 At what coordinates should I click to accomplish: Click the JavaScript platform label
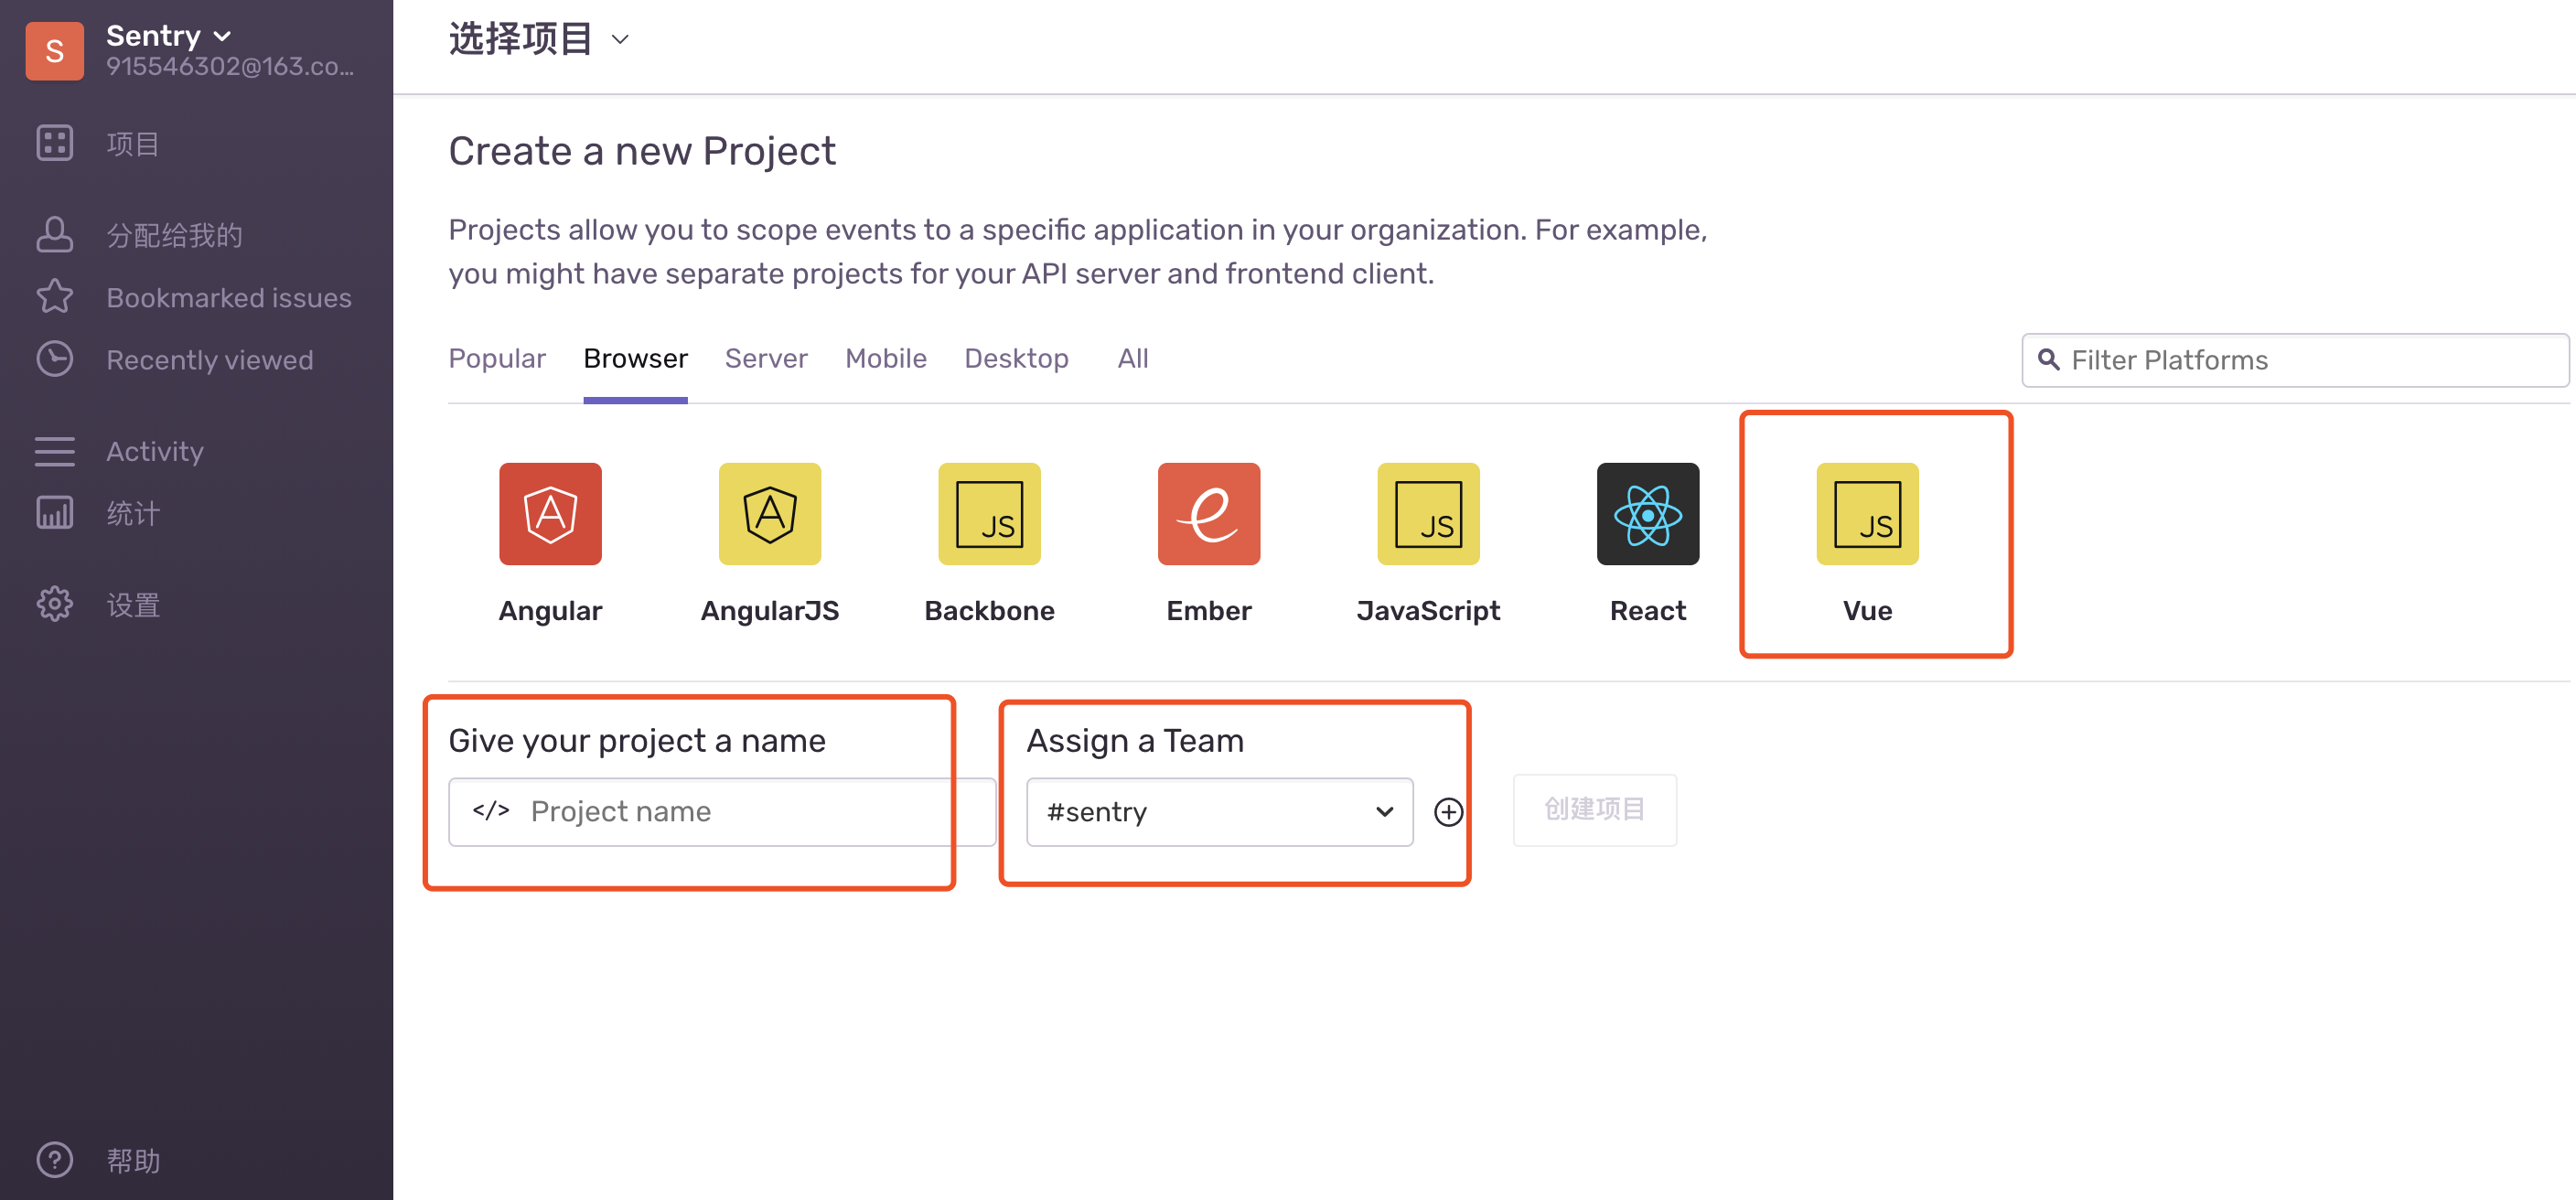(1428, 610)
